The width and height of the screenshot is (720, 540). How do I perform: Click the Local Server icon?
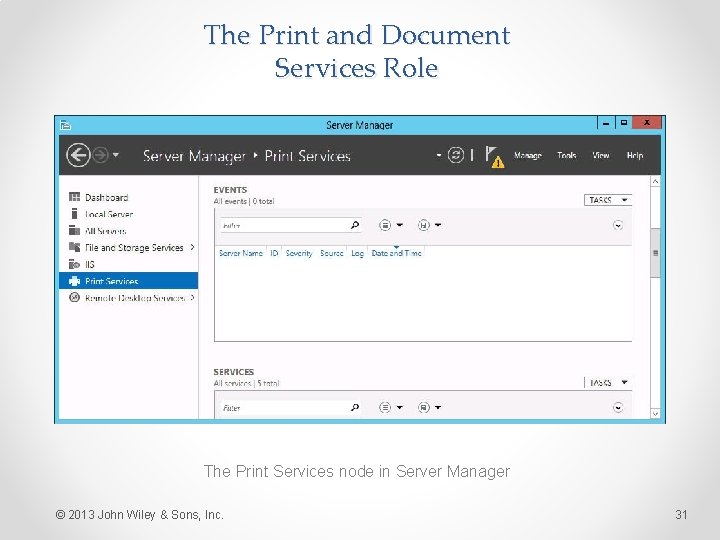click(74, 214)
